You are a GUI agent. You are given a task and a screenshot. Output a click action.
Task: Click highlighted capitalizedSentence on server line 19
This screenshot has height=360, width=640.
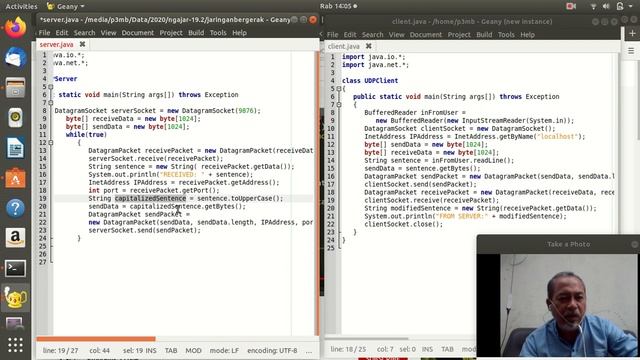click(150, 198)
